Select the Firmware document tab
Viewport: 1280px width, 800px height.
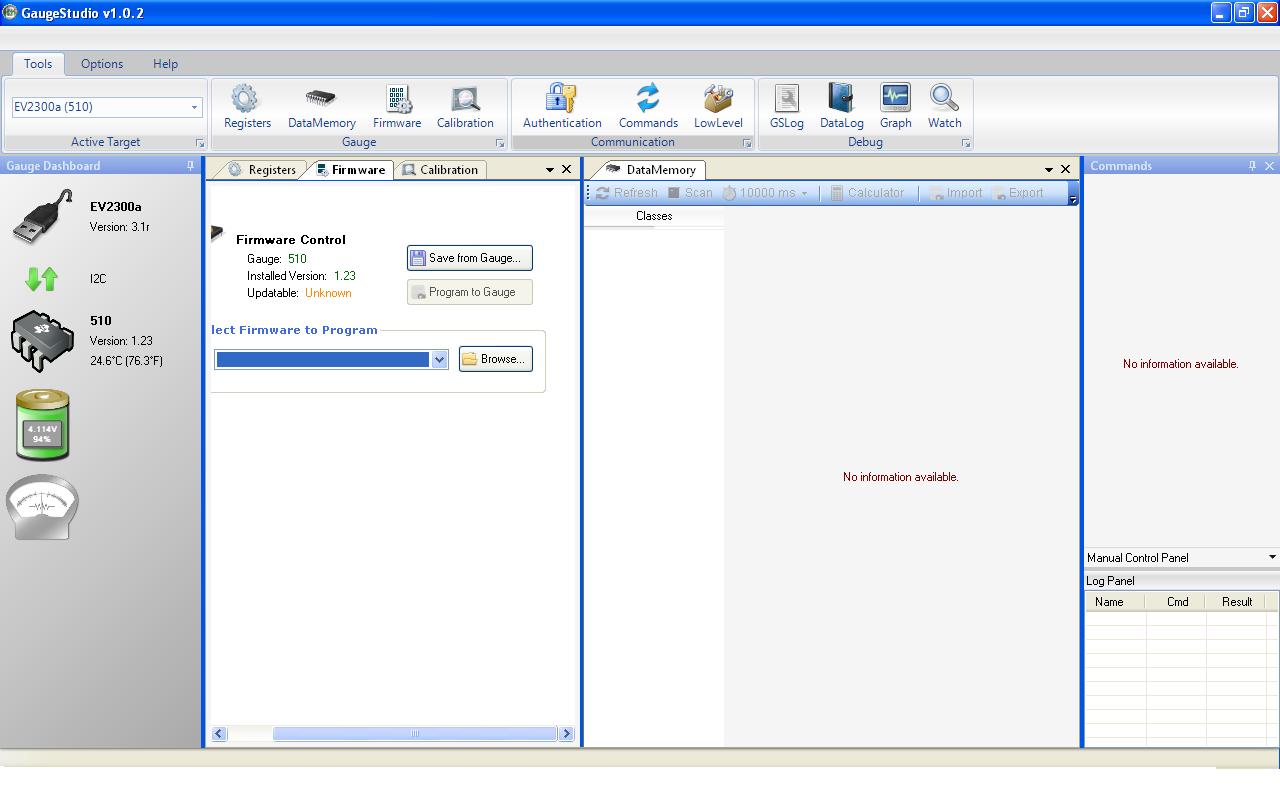(x=350, y=170)
